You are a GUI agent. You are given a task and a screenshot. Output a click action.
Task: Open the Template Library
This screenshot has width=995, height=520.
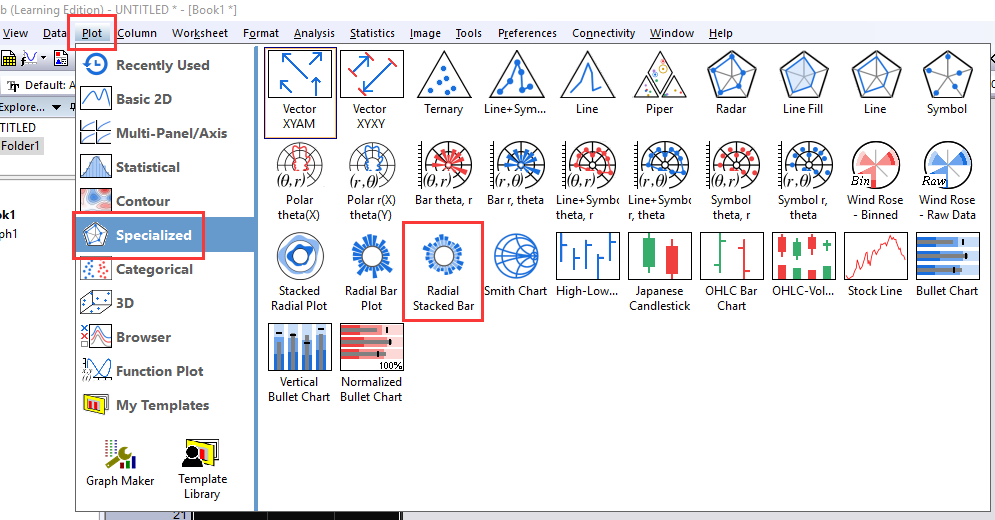click(202, 470)
